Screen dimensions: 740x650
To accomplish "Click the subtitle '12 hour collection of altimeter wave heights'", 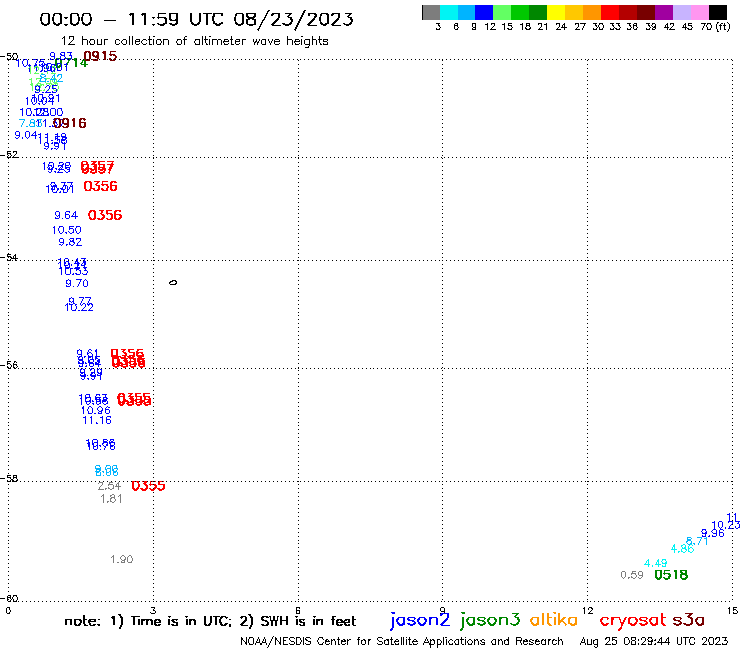I will (x=194, y=41).
